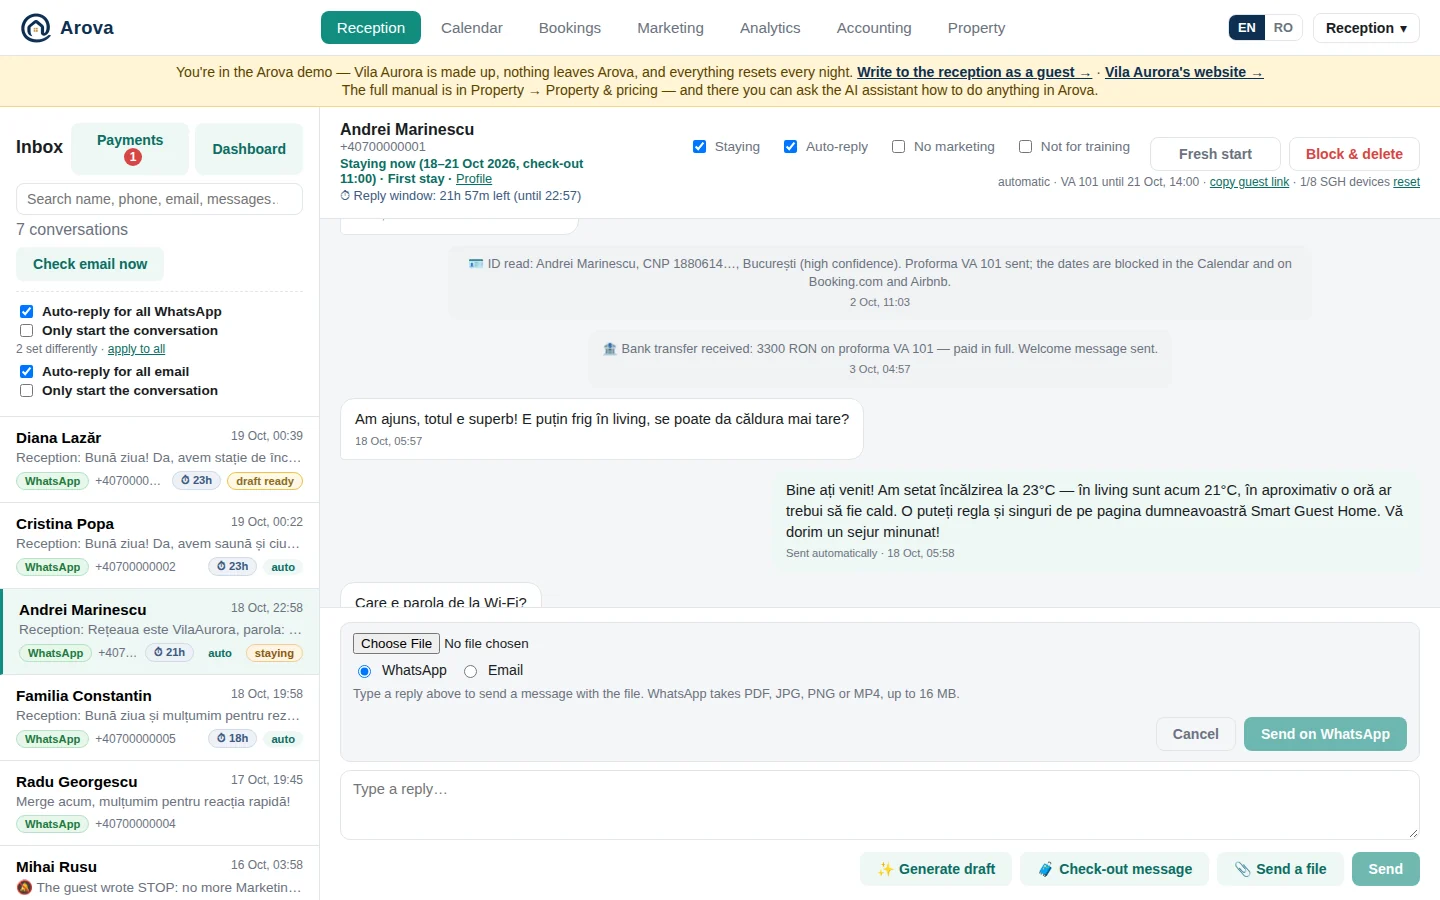Click the paperclip icon on Send a file

click(1242, 869)
